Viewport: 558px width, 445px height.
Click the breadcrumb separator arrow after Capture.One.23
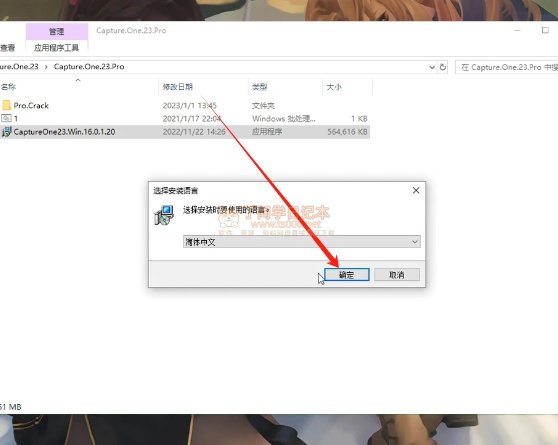pyautogui.click(x=46, y=67)
